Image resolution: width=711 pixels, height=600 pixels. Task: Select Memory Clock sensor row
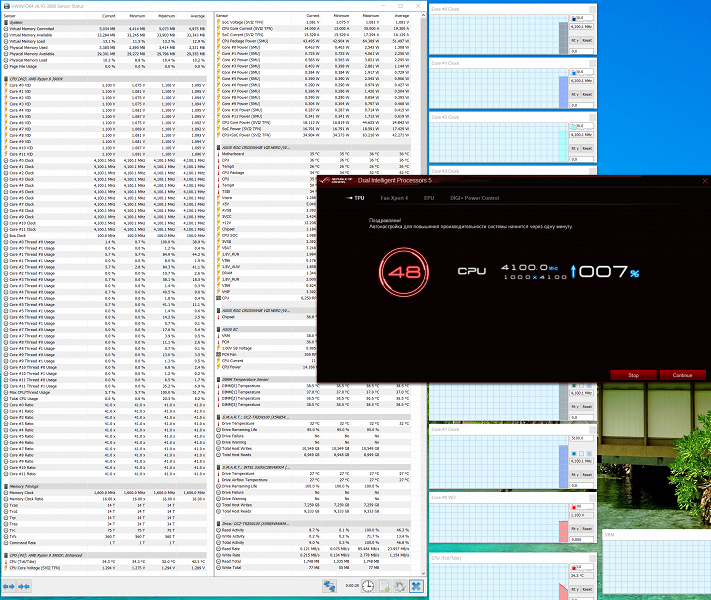pos(105,493)
